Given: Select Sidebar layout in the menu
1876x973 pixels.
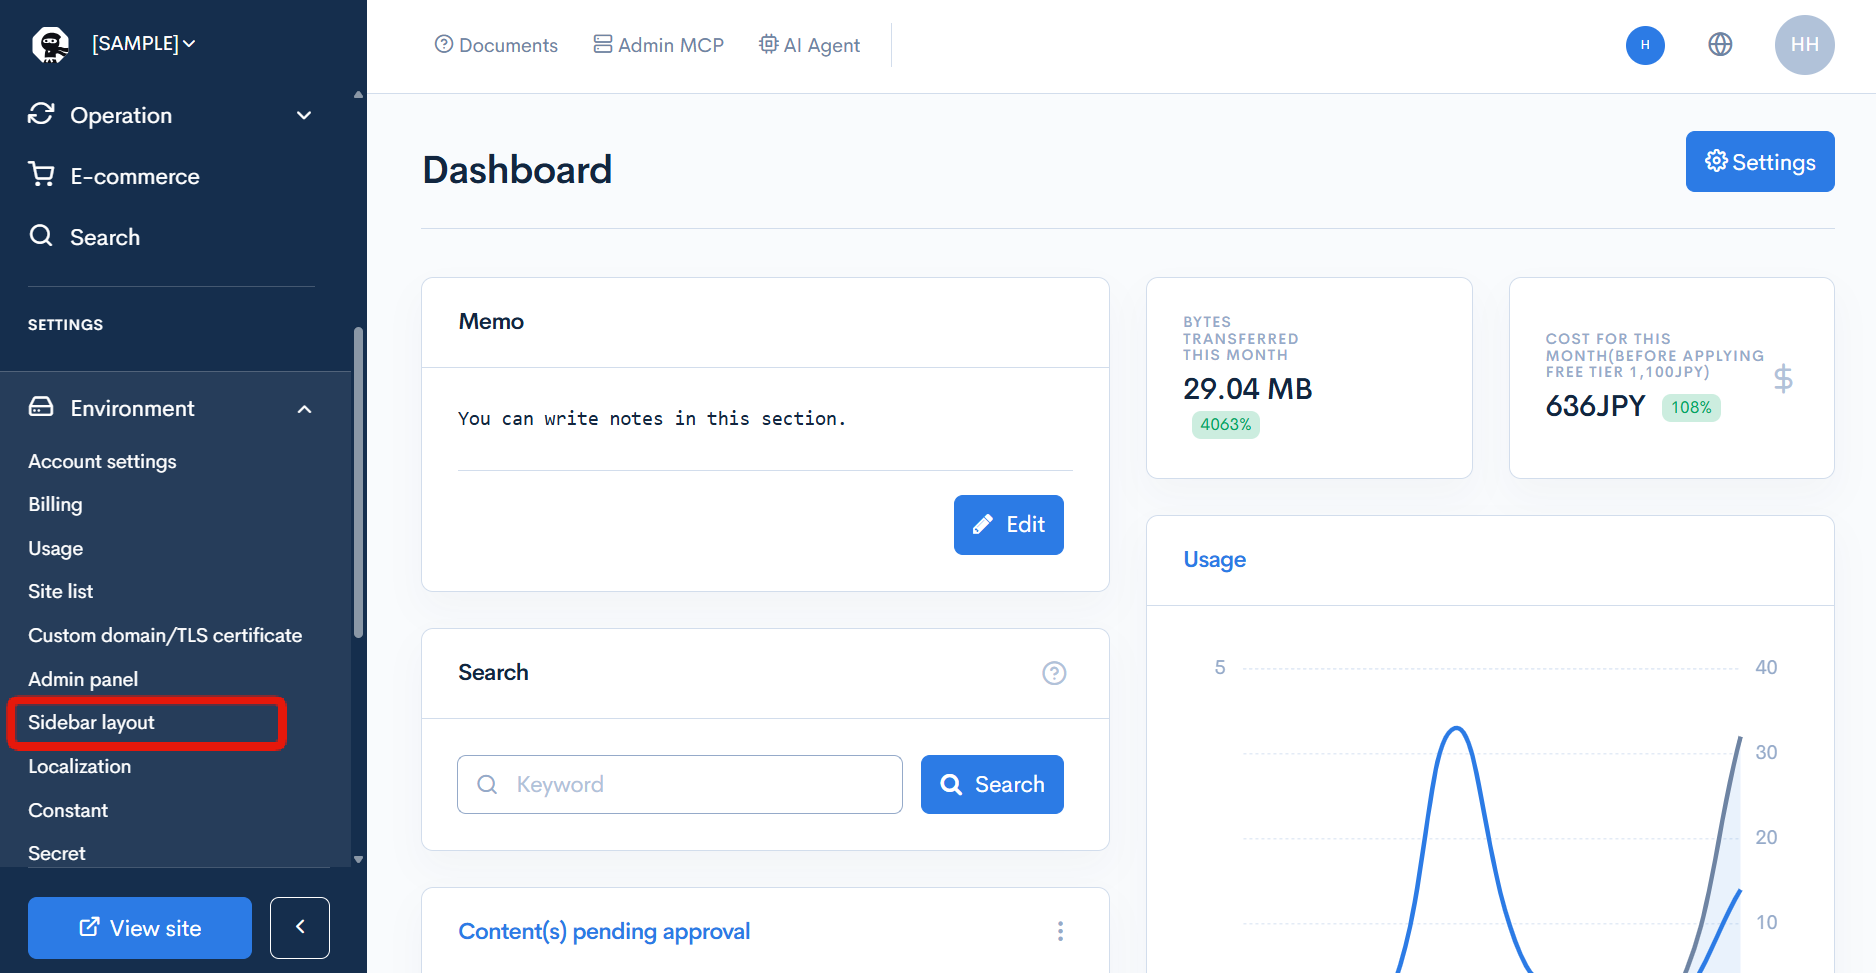Looking at the screenshot, I should [91, 723].
